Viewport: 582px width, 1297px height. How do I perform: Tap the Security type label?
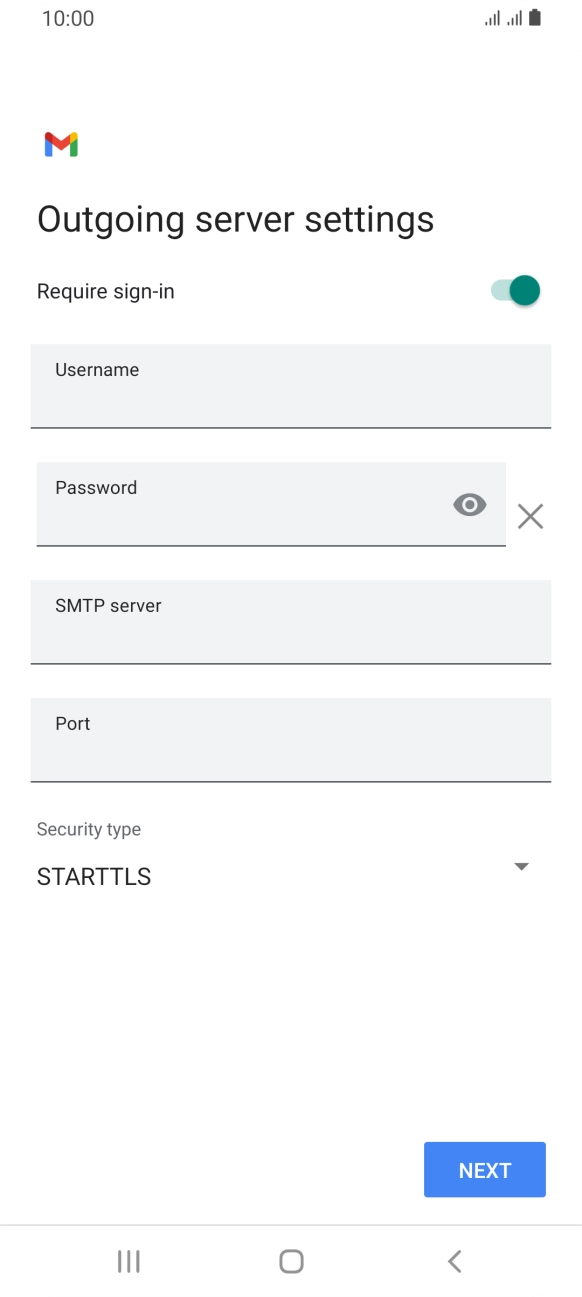[88, 829]
